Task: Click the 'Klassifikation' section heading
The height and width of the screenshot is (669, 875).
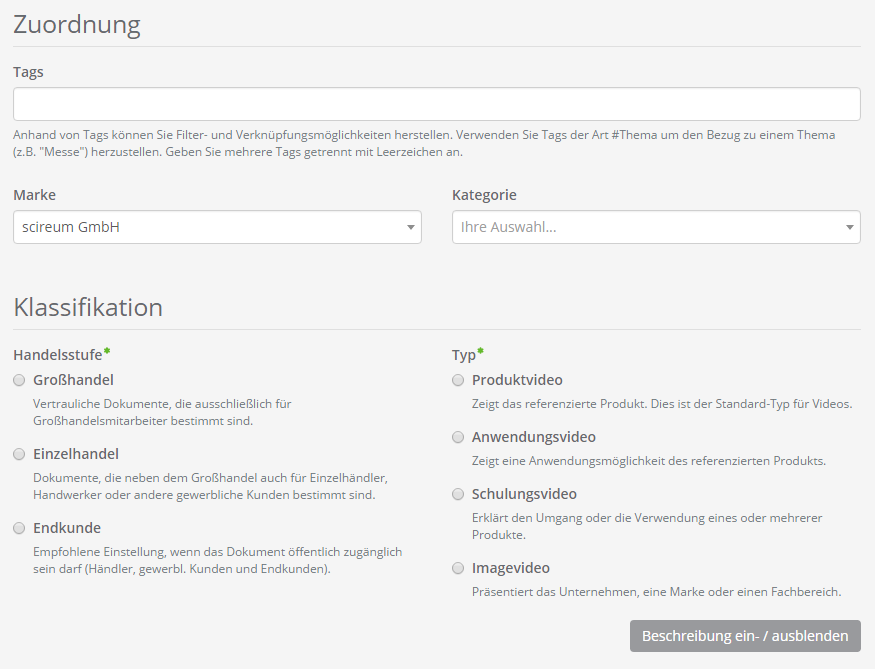Action: [88, 307]
